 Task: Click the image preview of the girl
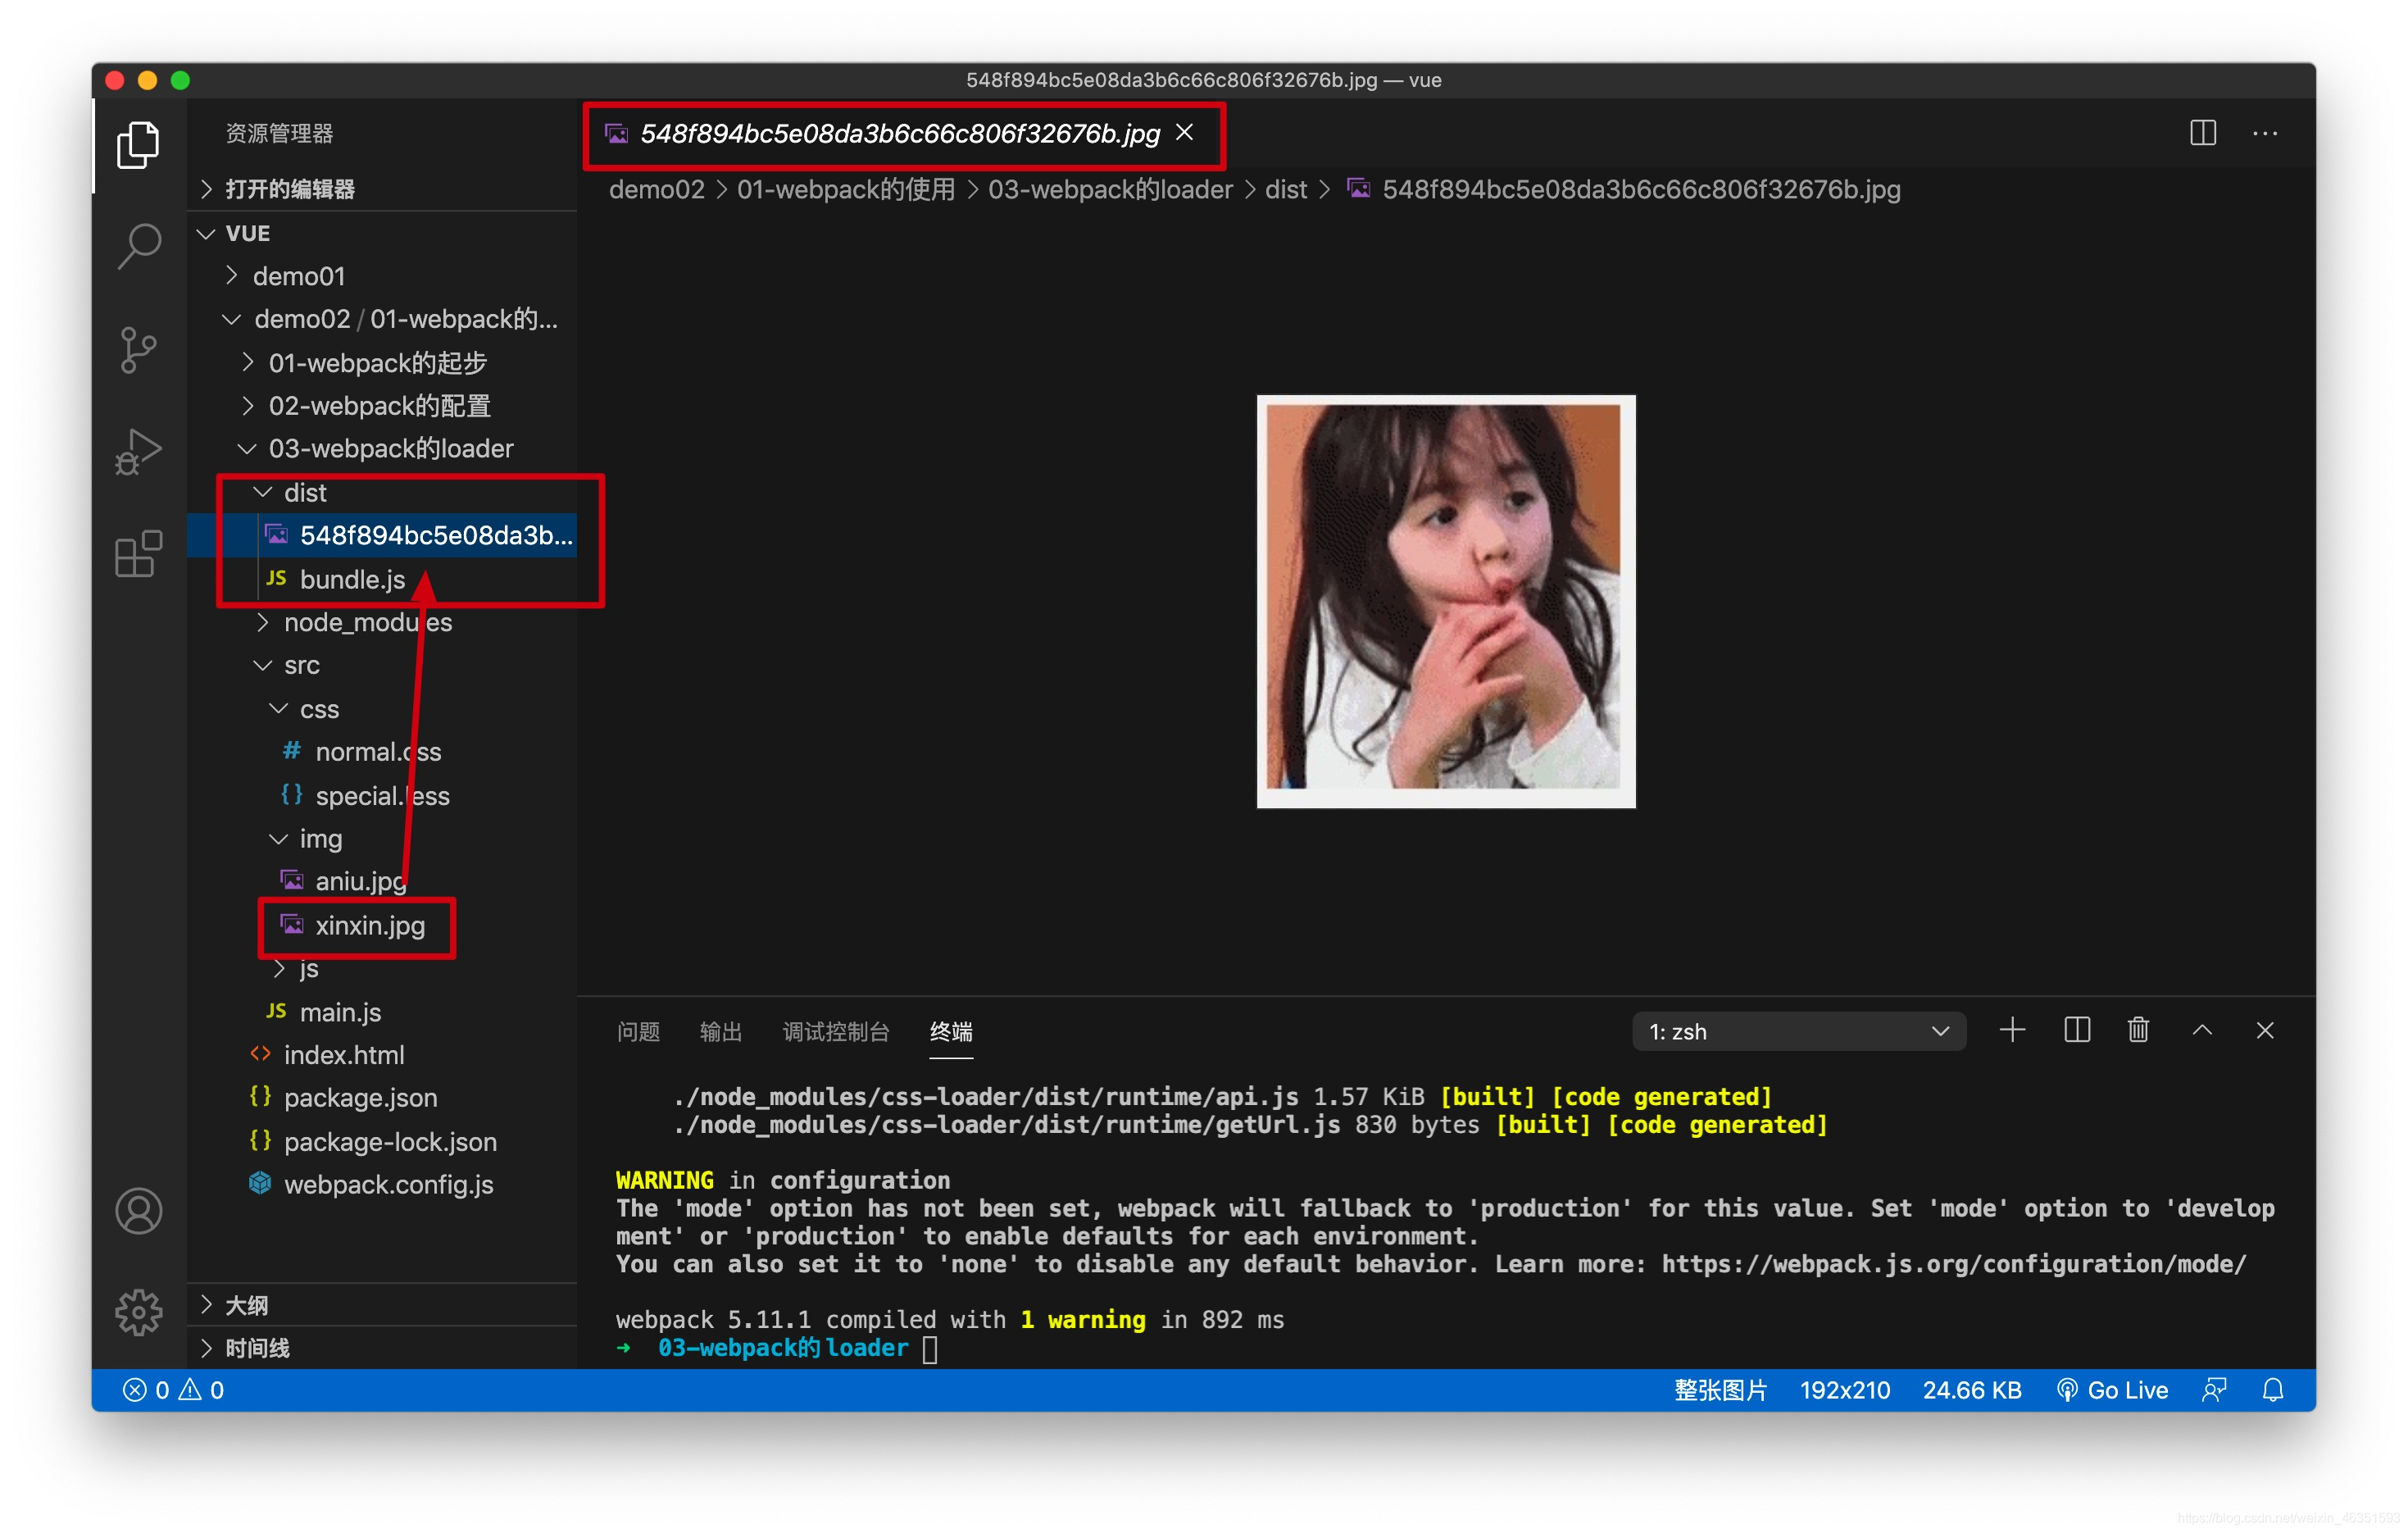tap(1446, 601)
